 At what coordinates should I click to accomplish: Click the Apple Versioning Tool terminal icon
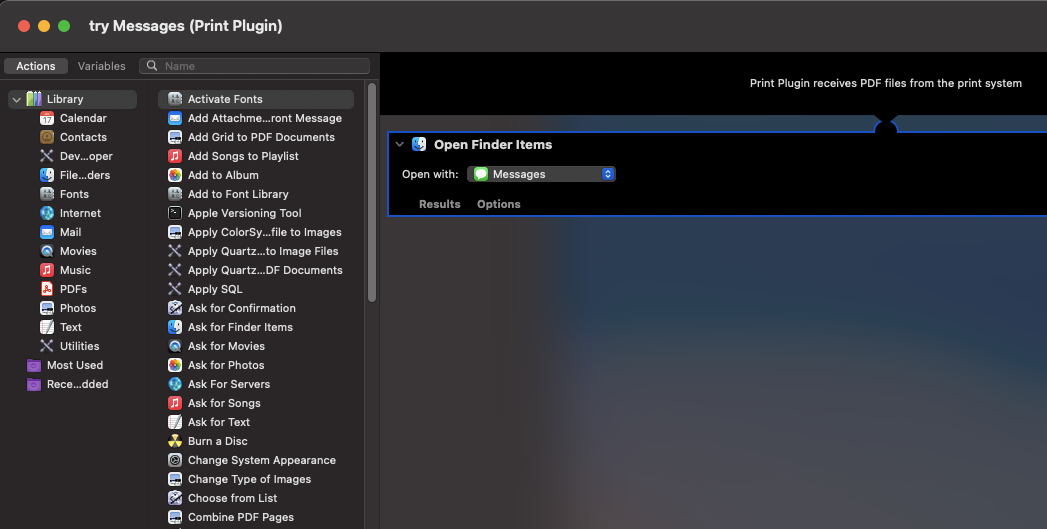pyautogui.click(x=175, y=213)
